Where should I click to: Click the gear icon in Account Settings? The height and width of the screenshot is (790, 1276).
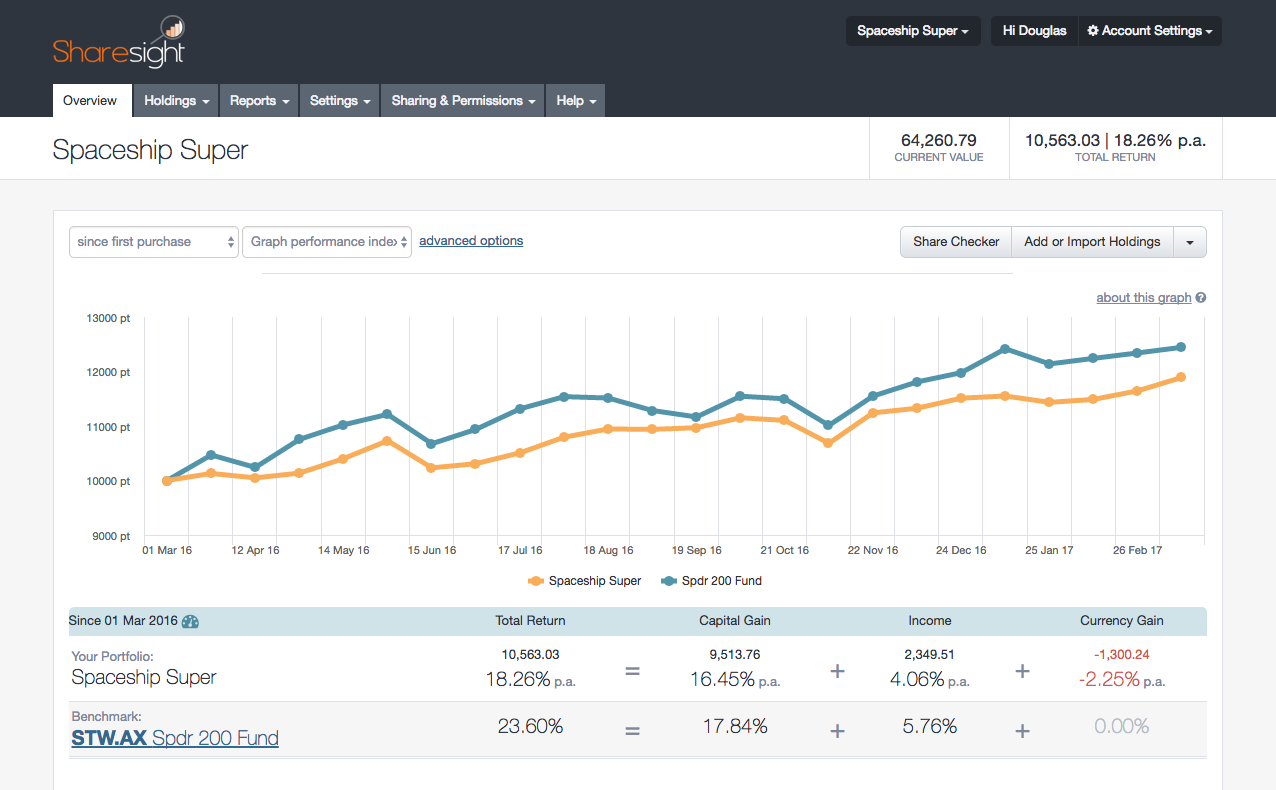click(x=1093, y=31)
